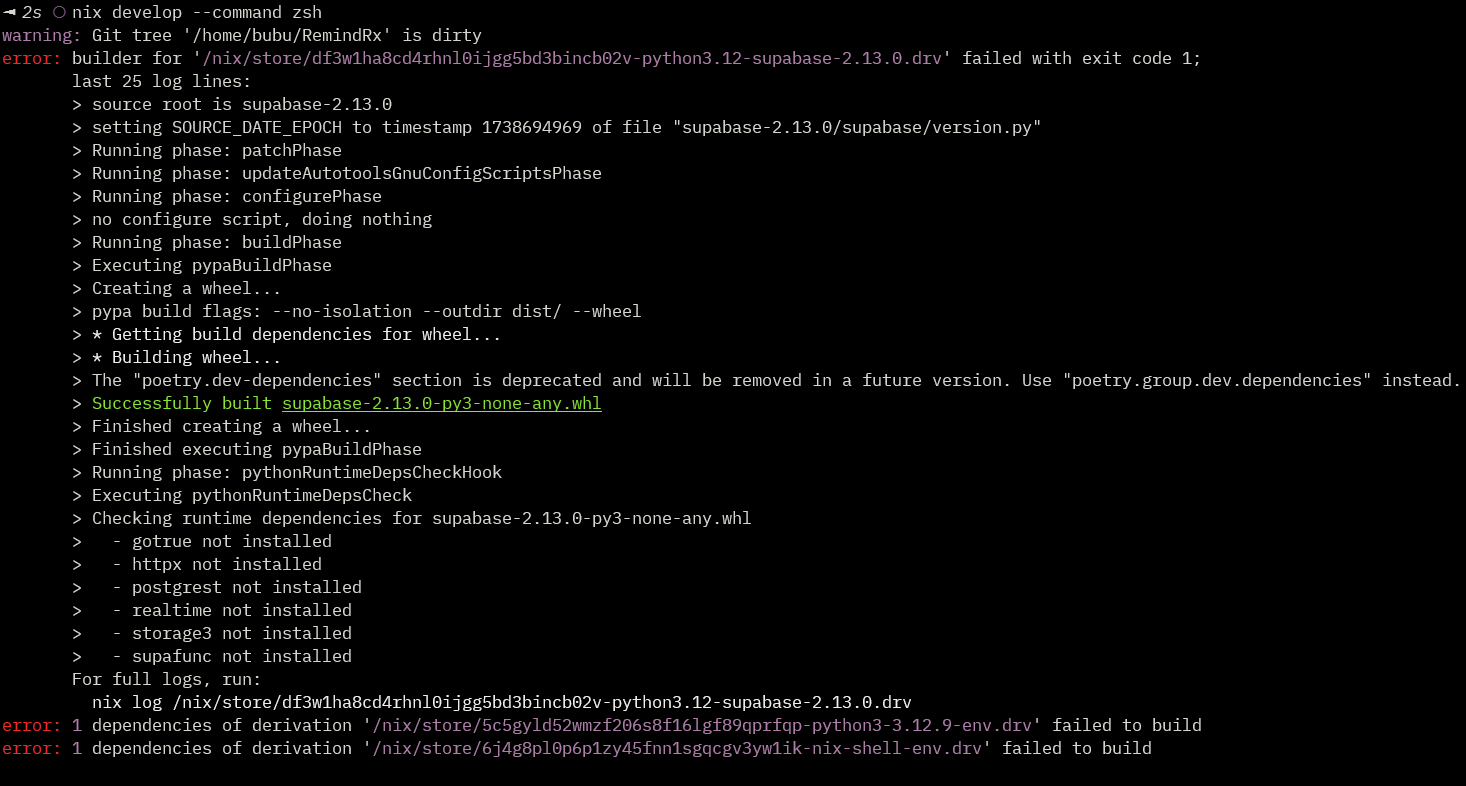
Task: Click the green 'Successfully built' text
Action: (182, 403)
